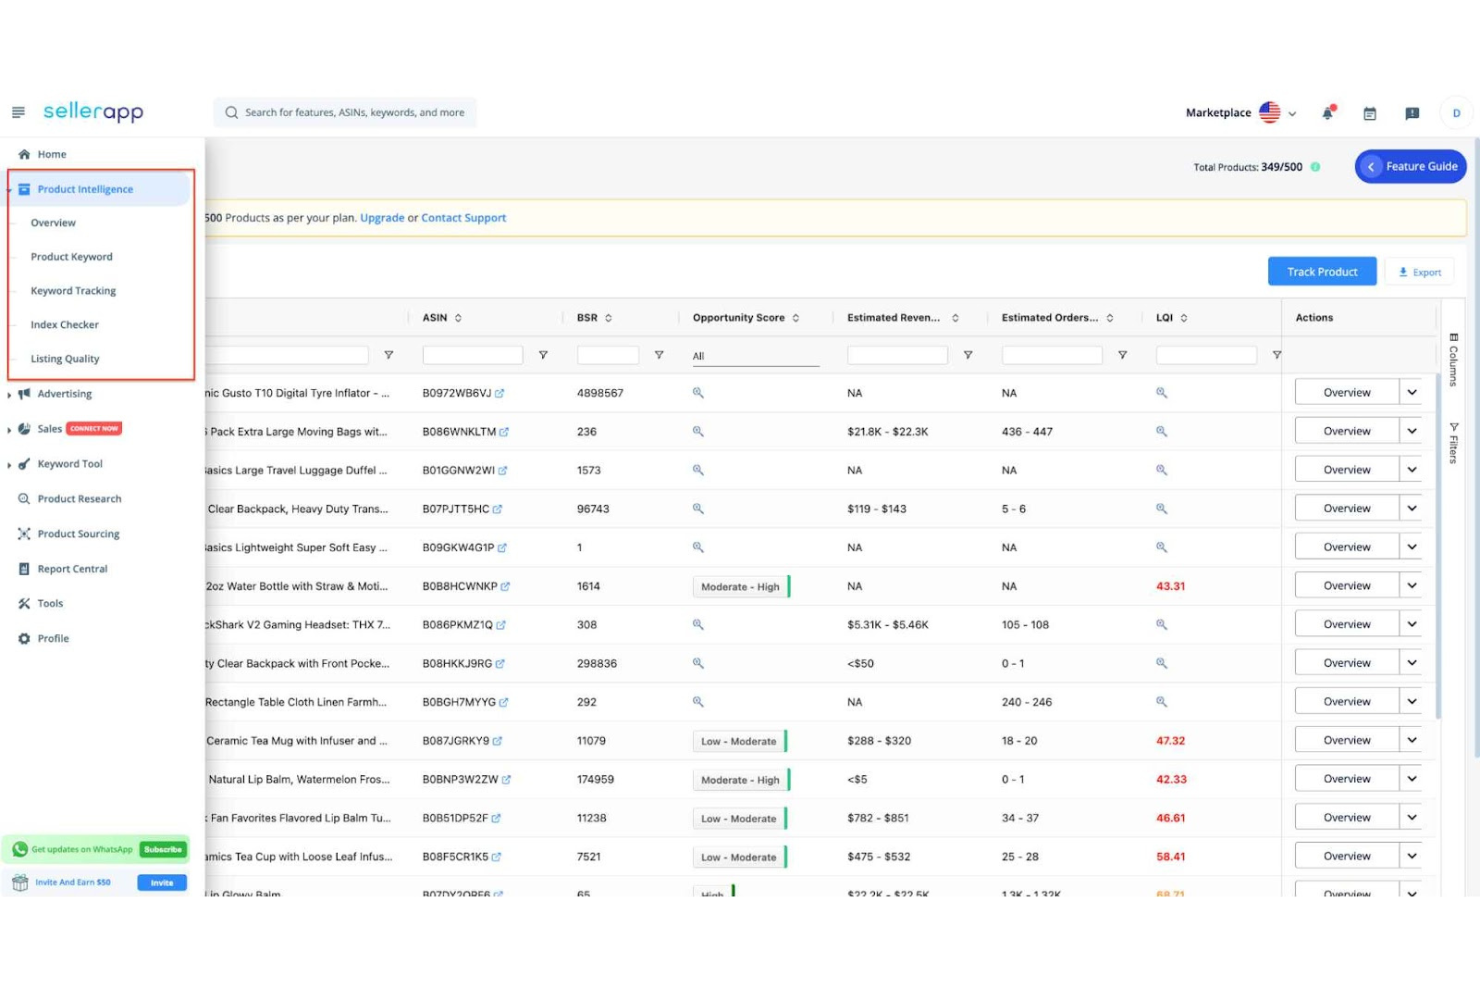Open external link icon for ASIN B0B8HCWNKP
1480x987 pixels.
pyautogui.click(x=505, y=586)
